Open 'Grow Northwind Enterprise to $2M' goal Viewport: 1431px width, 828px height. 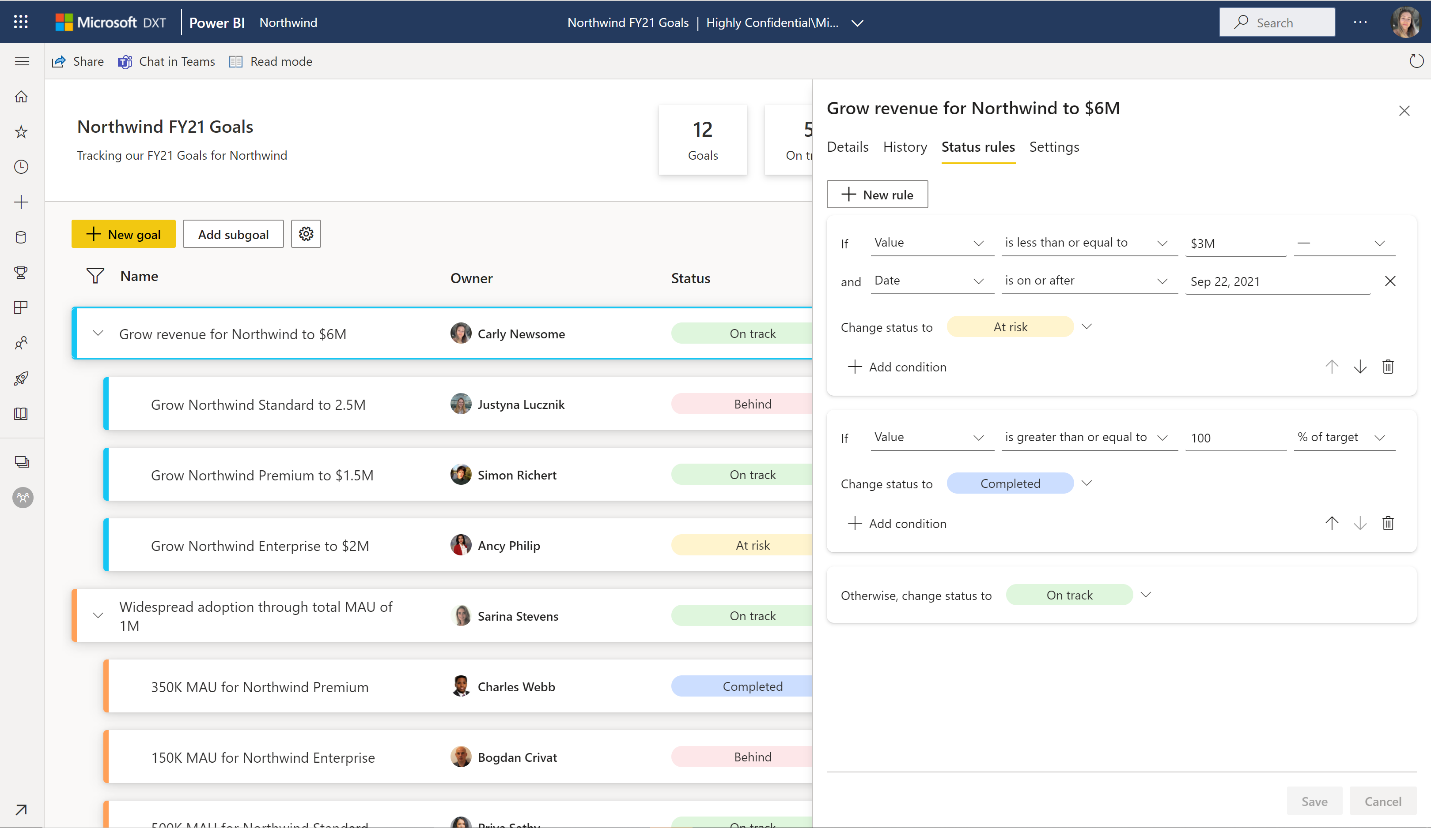coord(260,546)
